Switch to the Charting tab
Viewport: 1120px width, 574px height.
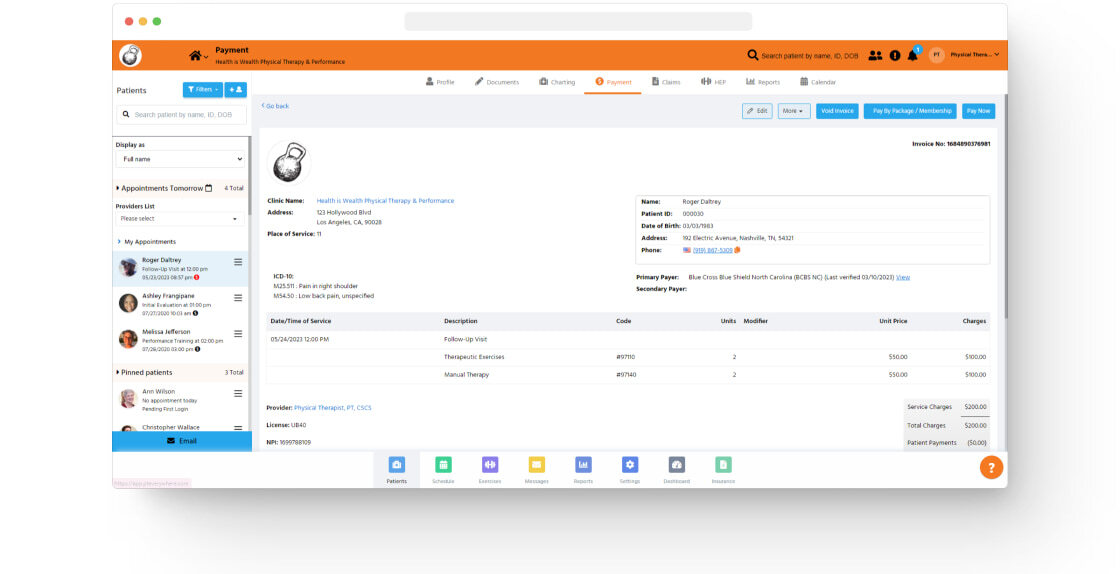557,82
